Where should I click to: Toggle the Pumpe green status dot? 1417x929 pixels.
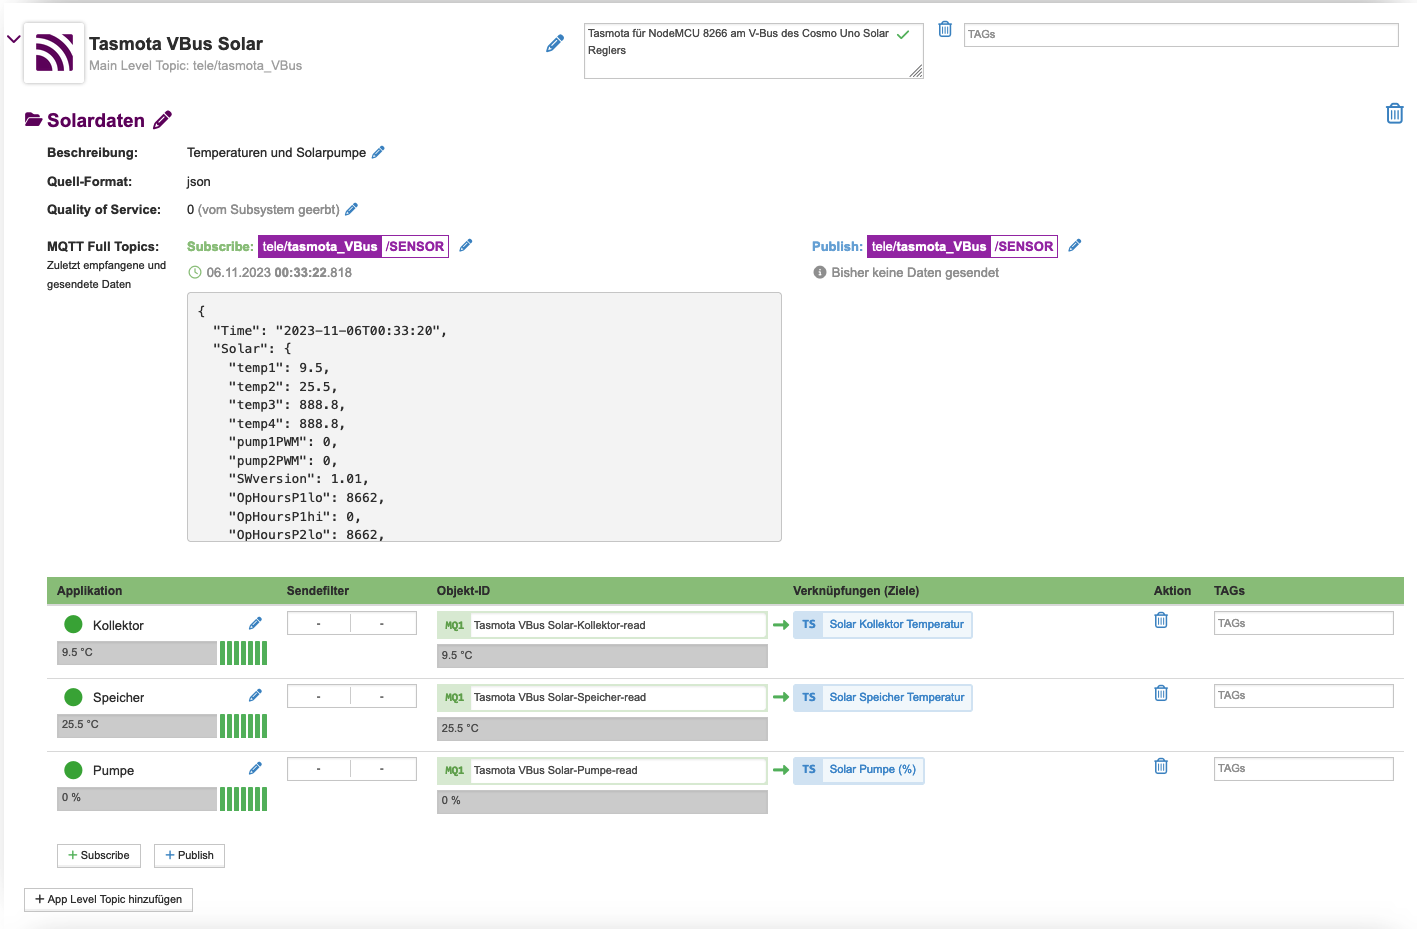pos(73,770)
